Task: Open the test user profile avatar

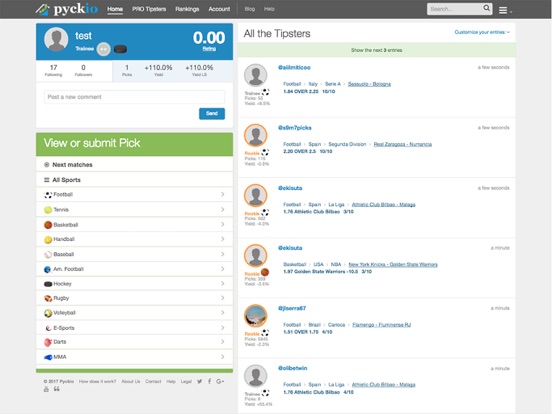Action: coord(56,39)
